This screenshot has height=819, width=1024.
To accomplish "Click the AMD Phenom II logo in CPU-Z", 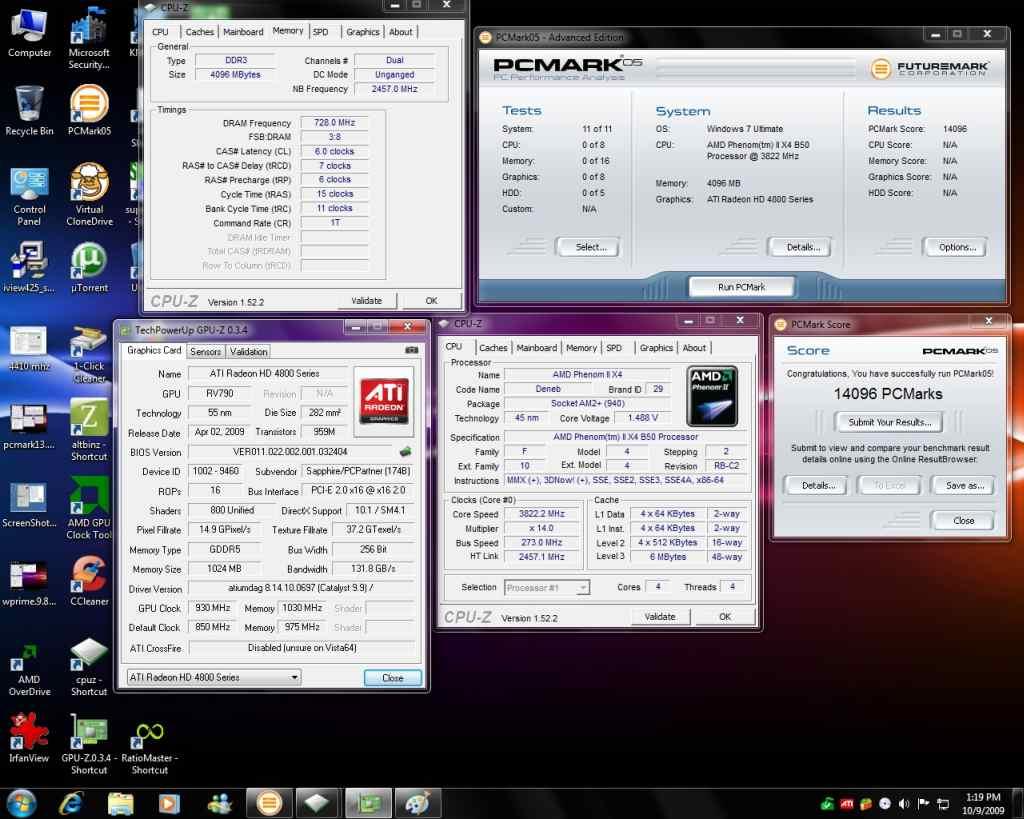I will point(712,396).
